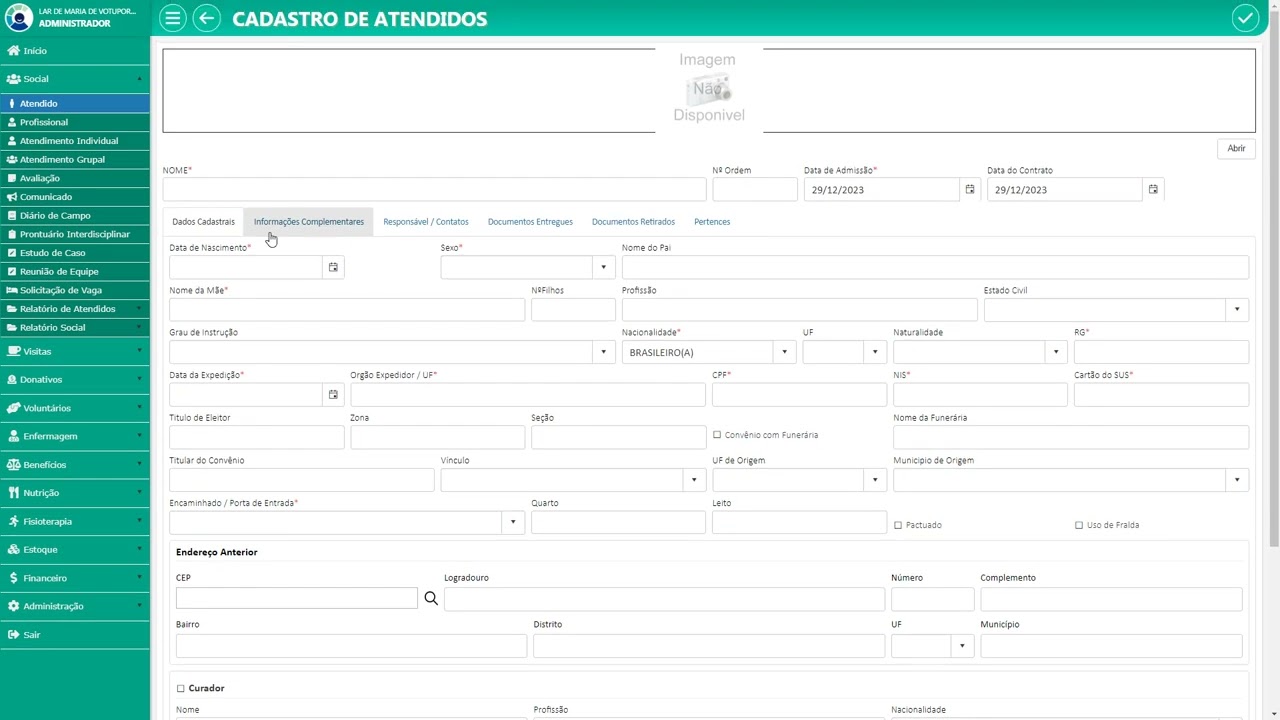This screenshot has width=1280, height=720.
Task: Tick the Curador checkbox
Action: (x=181, y=688)
